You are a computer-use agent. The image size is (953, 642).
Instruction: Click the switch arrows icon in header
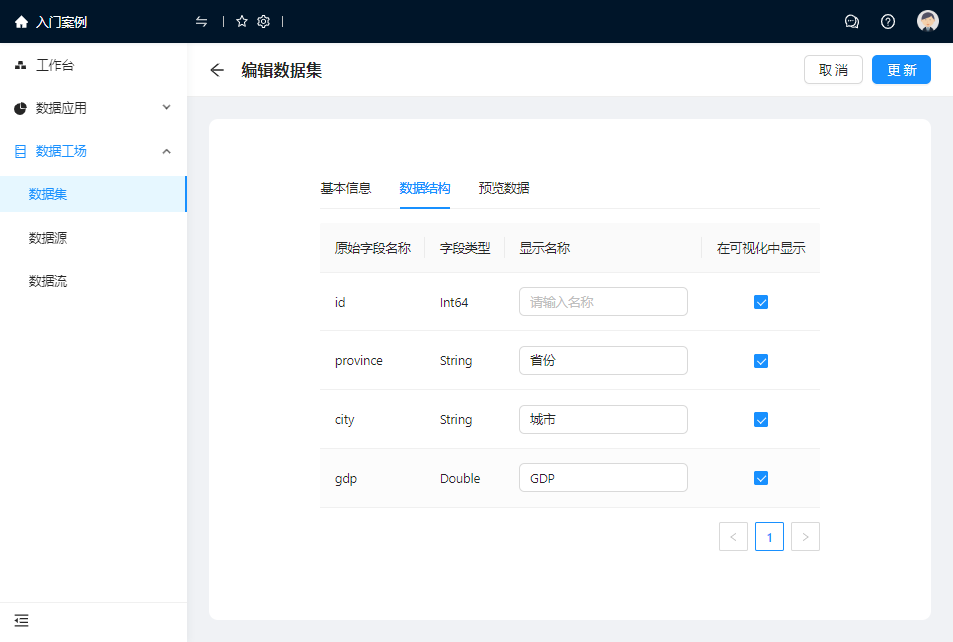(x=202, y=22)
